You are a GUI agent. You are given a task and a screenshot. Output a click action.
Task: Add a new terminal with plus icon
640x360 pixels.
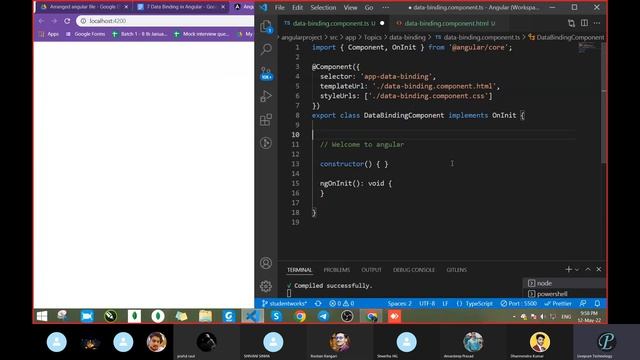point(569,269)
